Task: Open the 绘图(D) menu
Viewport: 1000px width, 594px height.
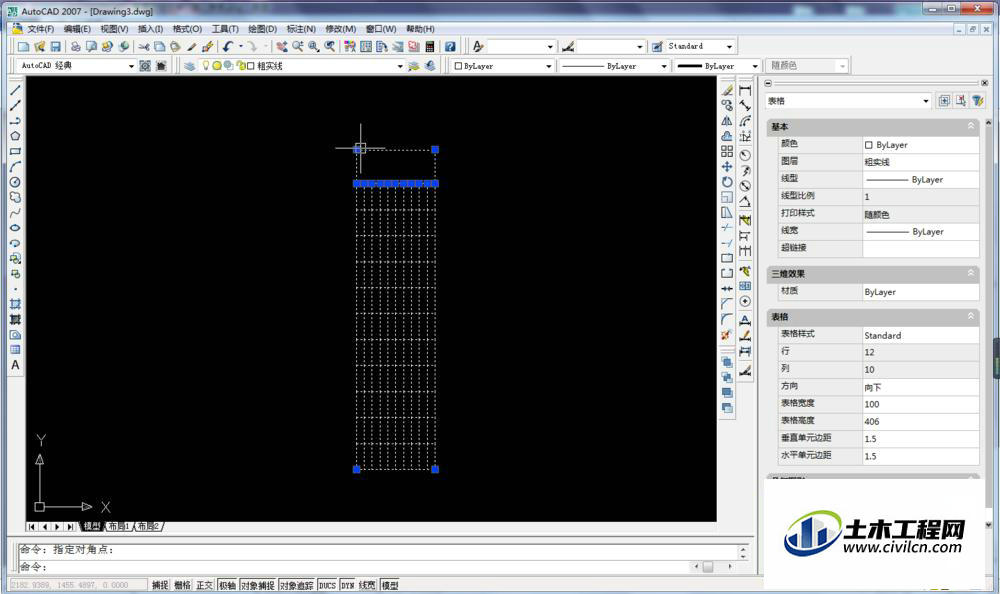Action: point(262,29)
